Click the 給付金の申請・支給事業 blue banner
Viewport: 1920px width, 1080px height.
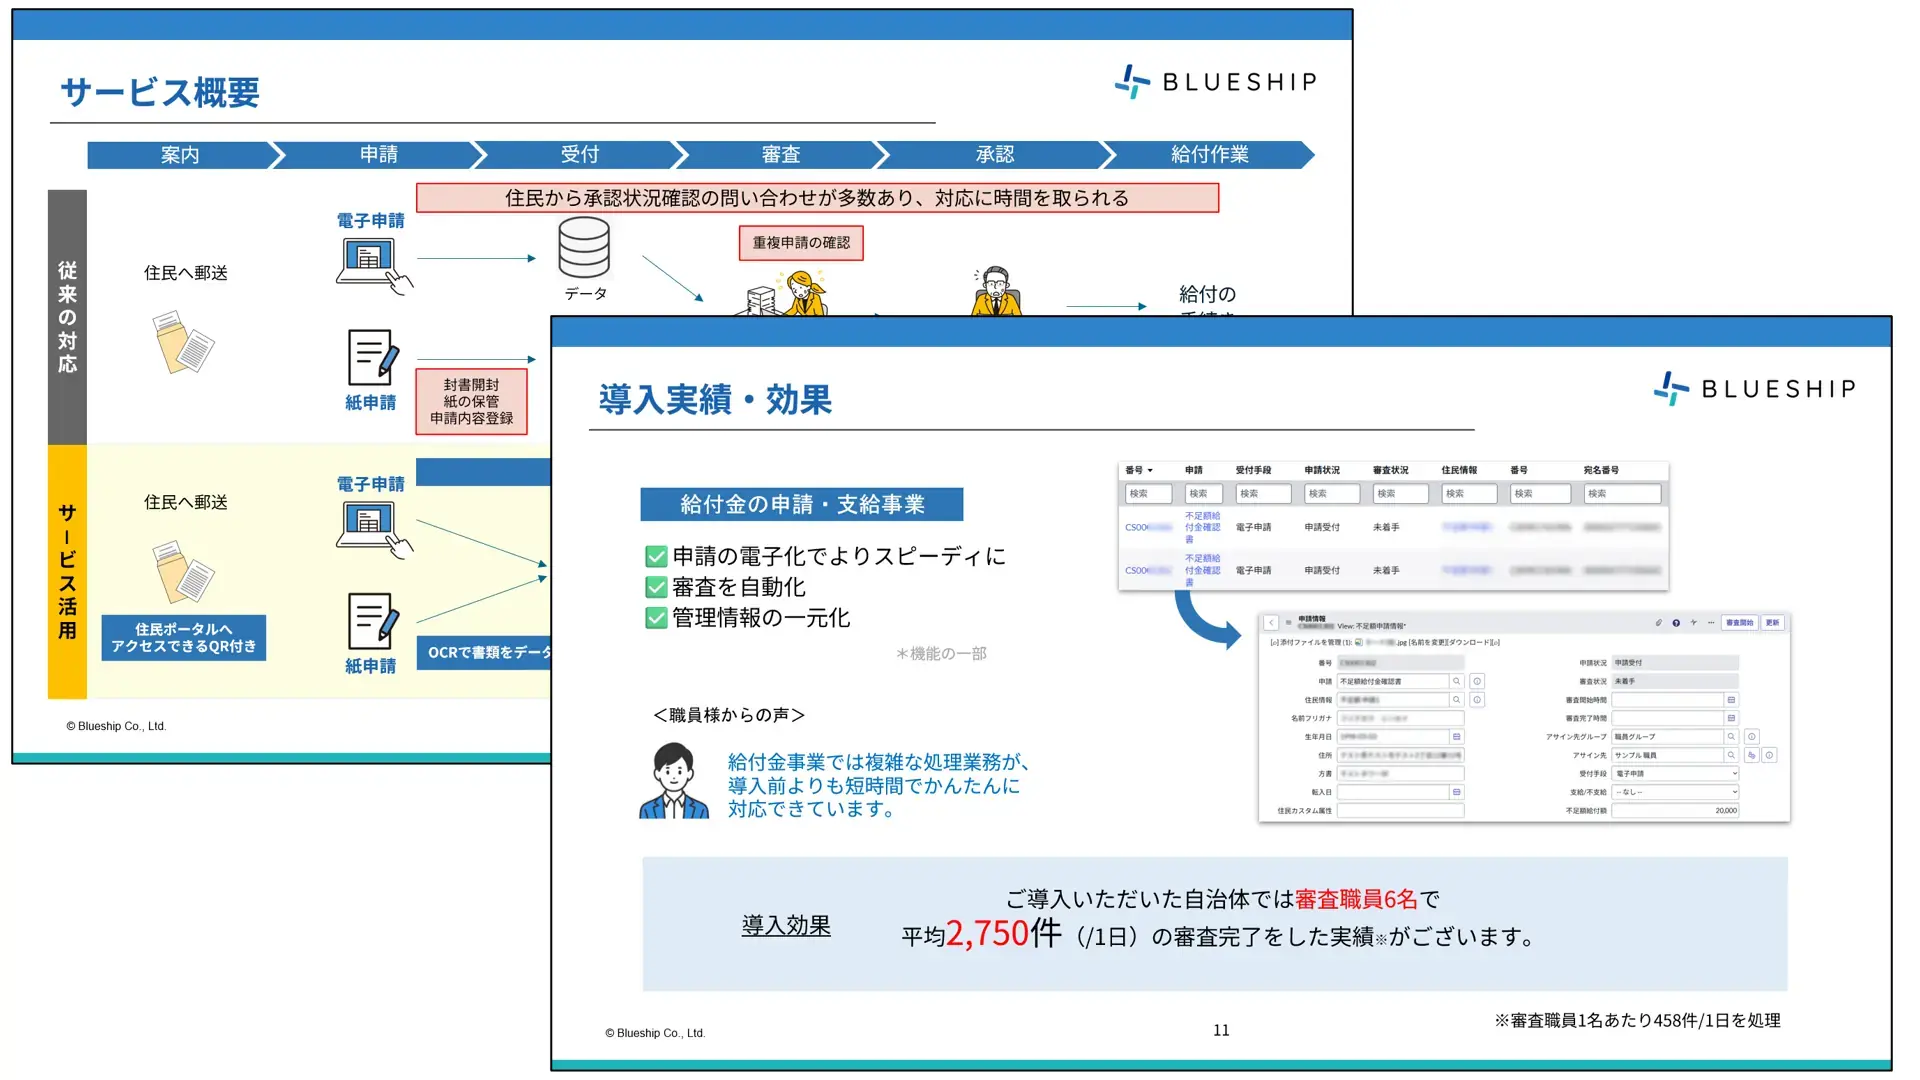(x=801, y=505)
